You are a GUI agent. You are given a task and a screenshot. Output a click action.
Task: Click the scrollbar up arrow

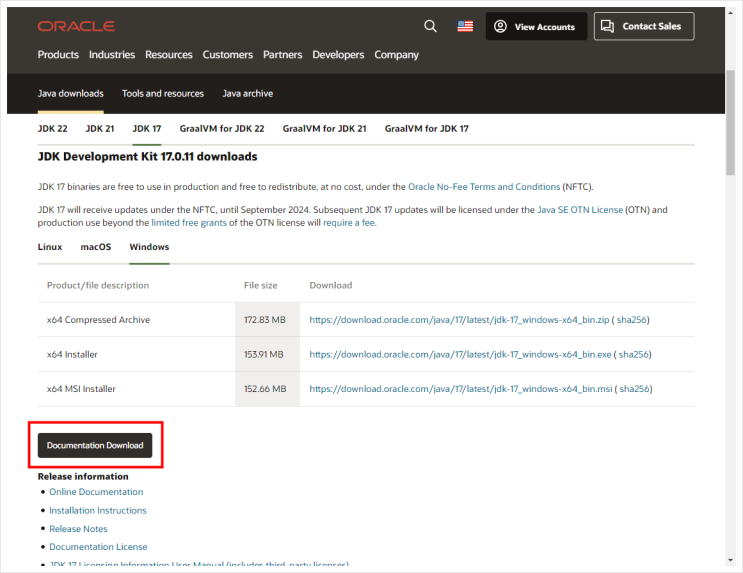(730, 13)
